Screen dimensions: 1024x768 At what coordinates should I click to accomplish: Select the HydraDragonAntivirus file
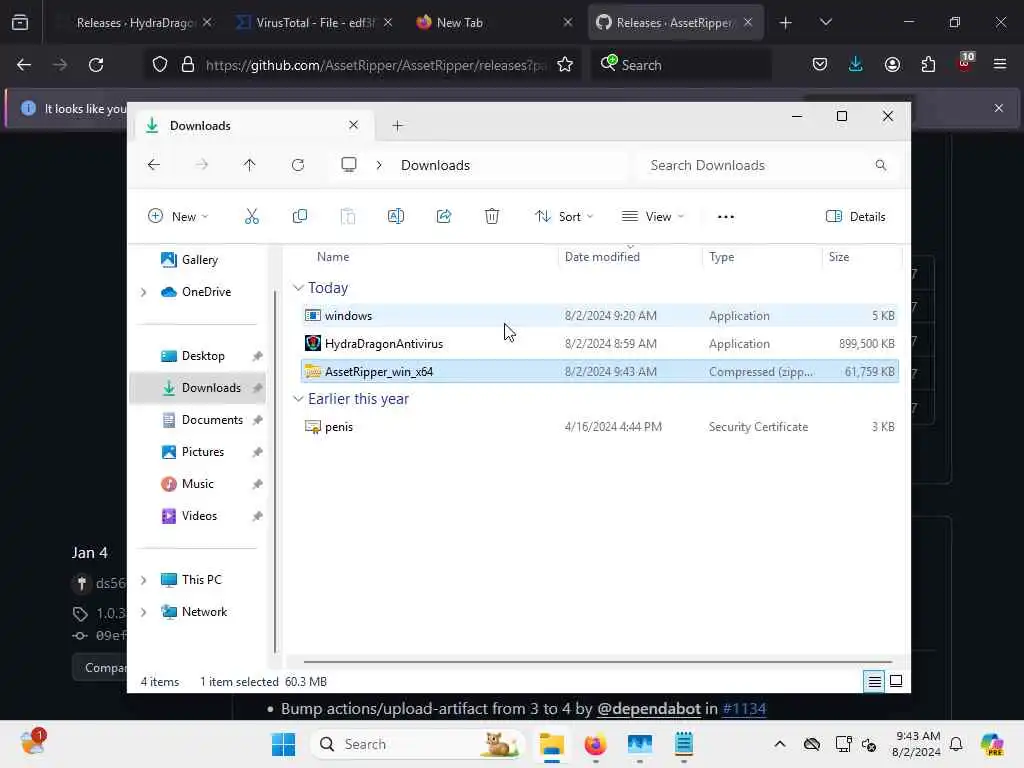click(x=600, y=344)
